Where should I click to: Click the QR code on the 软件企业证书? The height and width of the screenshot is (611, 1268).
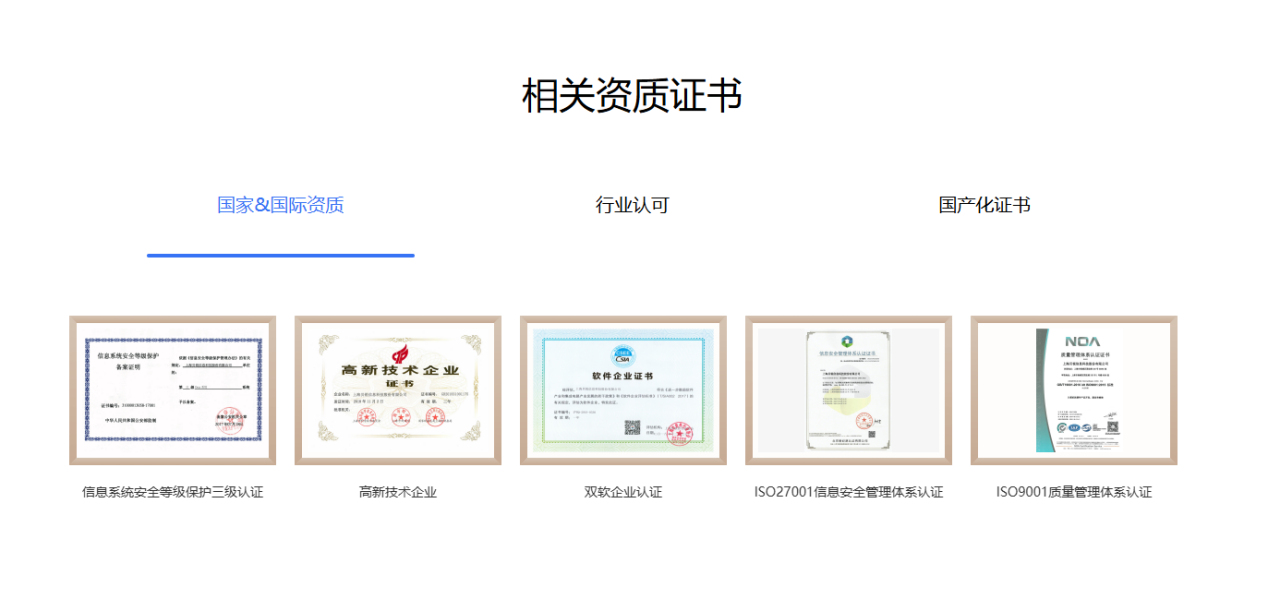pos(632,427)
